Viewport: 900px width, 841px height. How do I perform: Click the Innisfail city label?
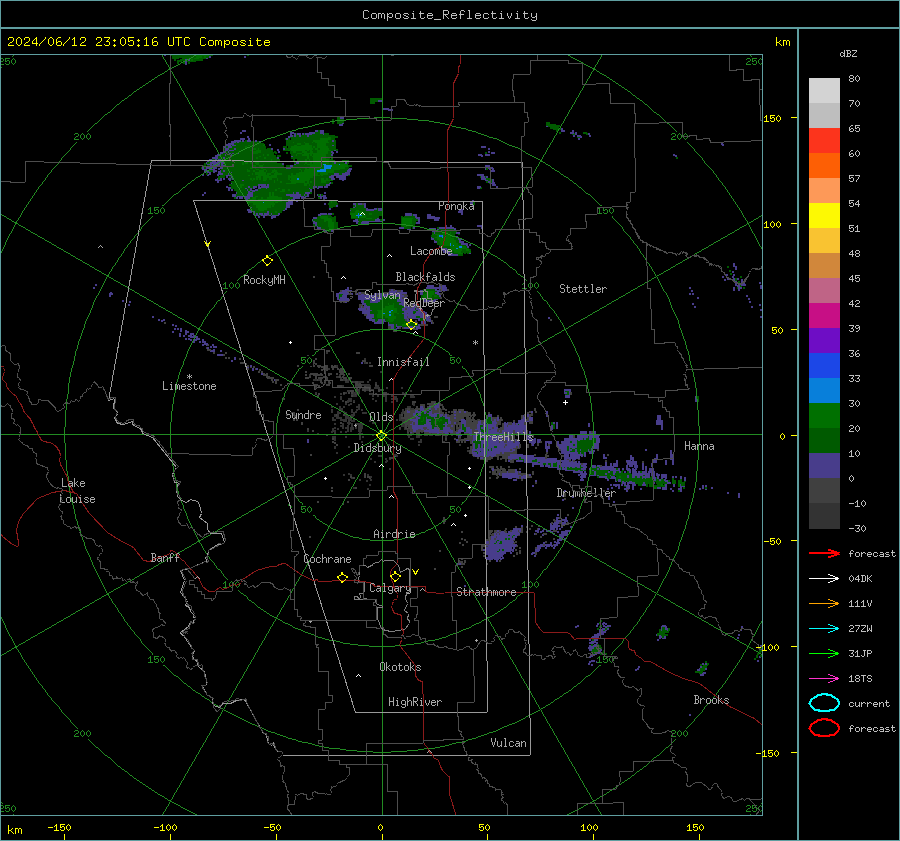click(403, 362)
